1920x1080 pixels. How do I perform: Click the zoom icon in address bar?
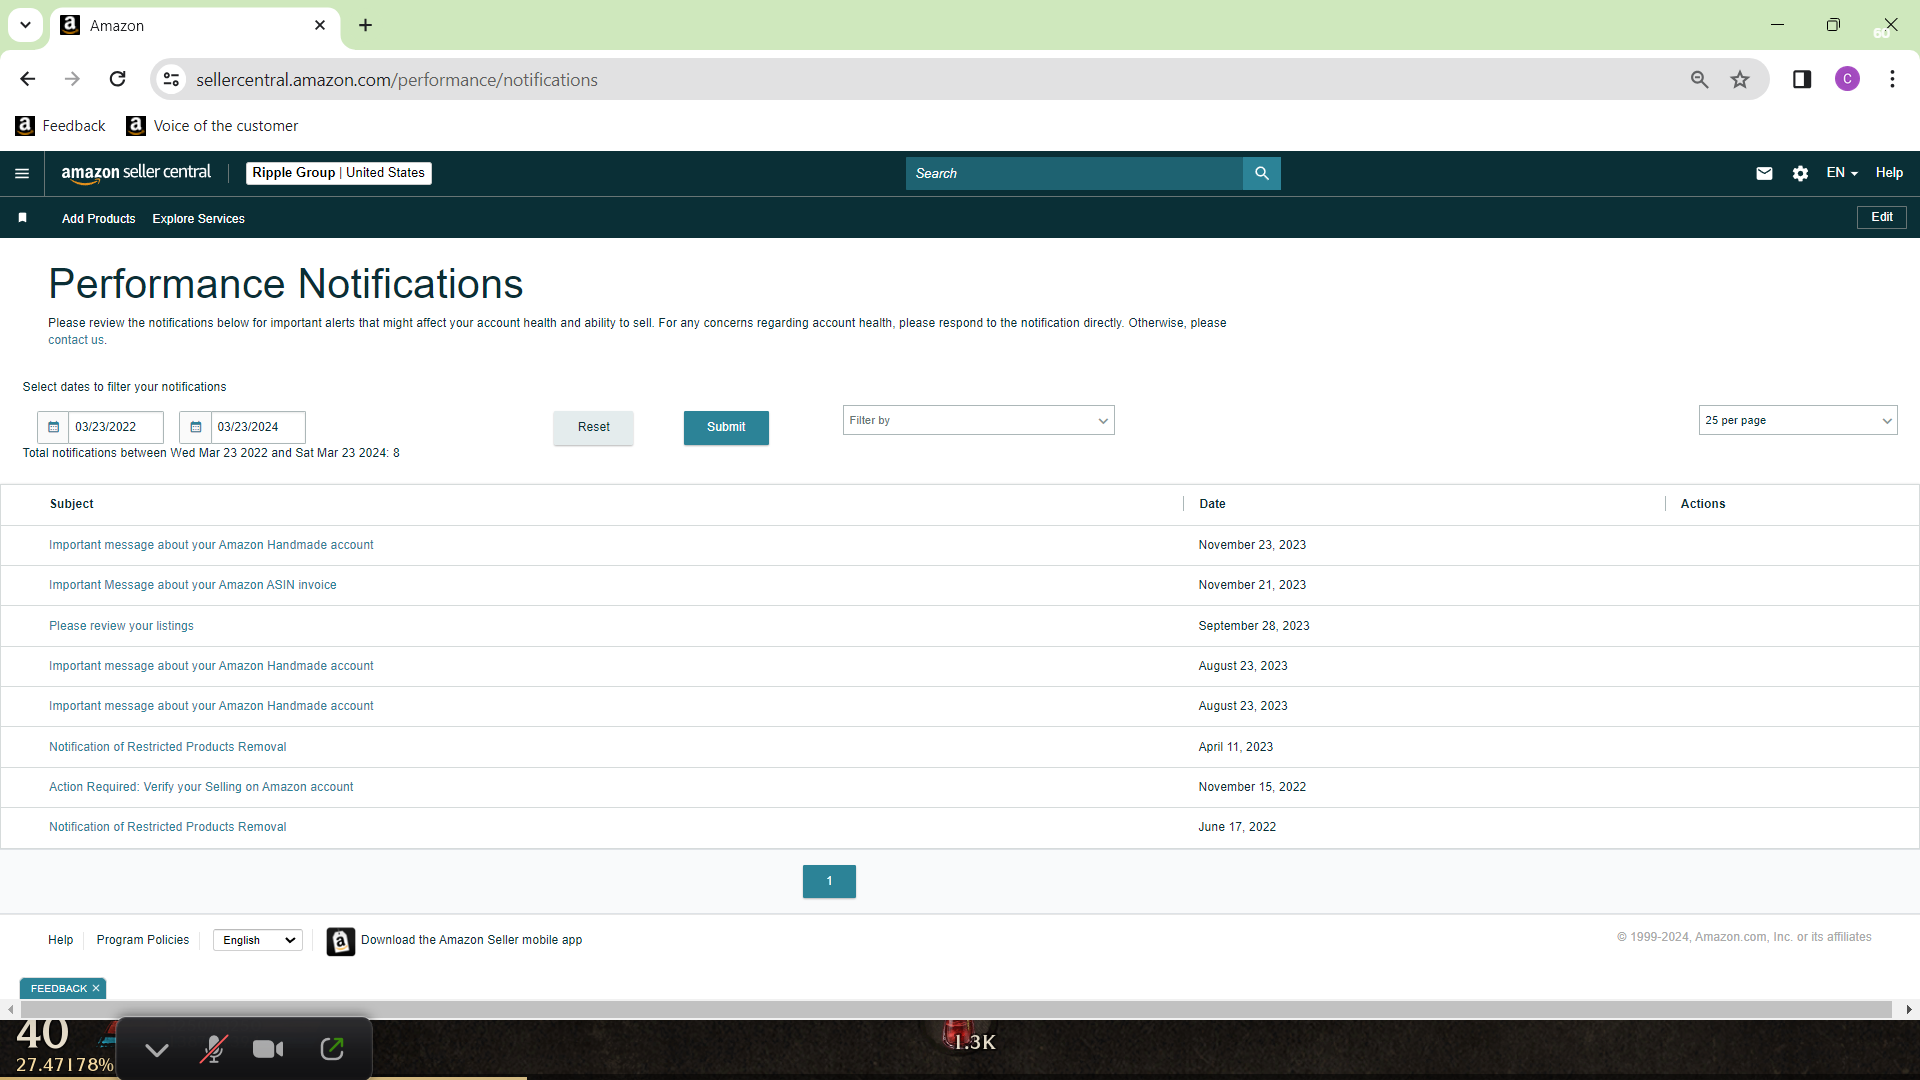click(1699, 79)
